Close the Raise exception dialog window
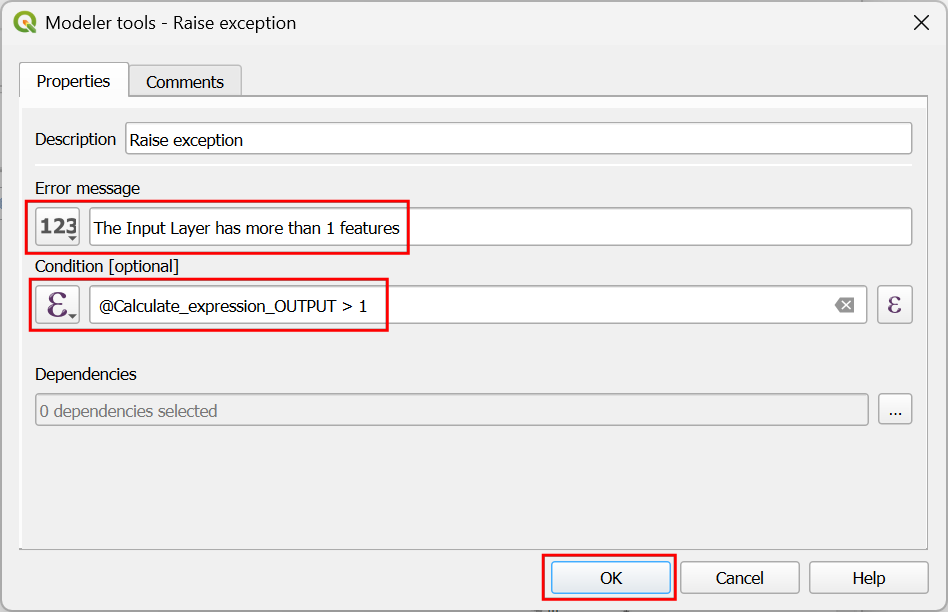The image size is (948, 612). coord(921,22)
